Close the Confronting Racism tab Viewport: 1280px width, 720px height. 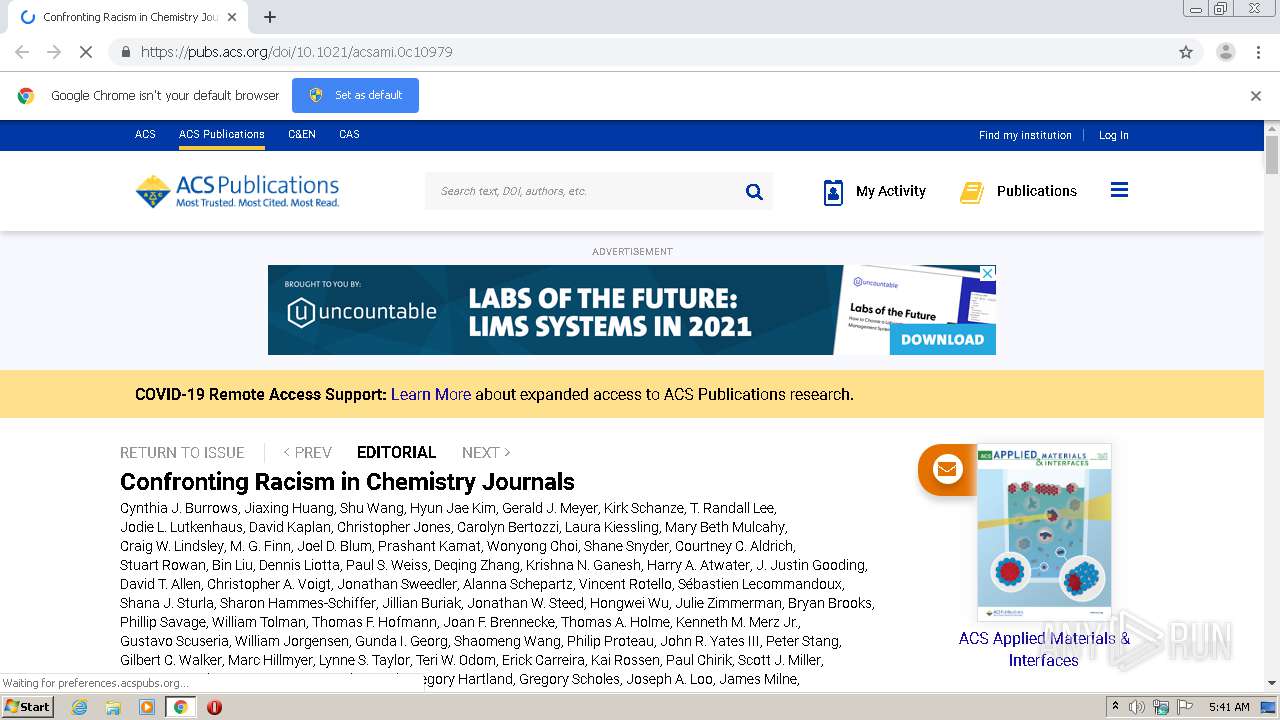(x=232, y=17)
